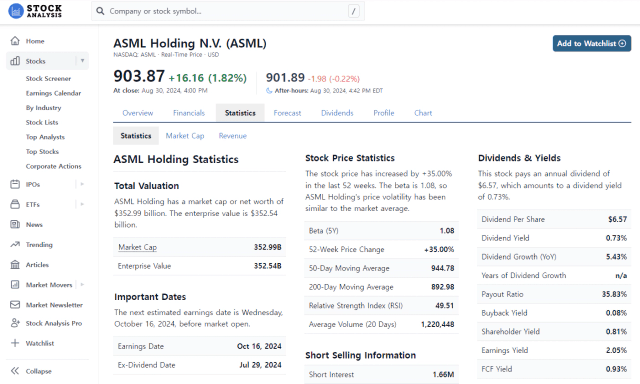Click the IPOs calendar icon
640x384 pixels.
[x=15, y=184]
